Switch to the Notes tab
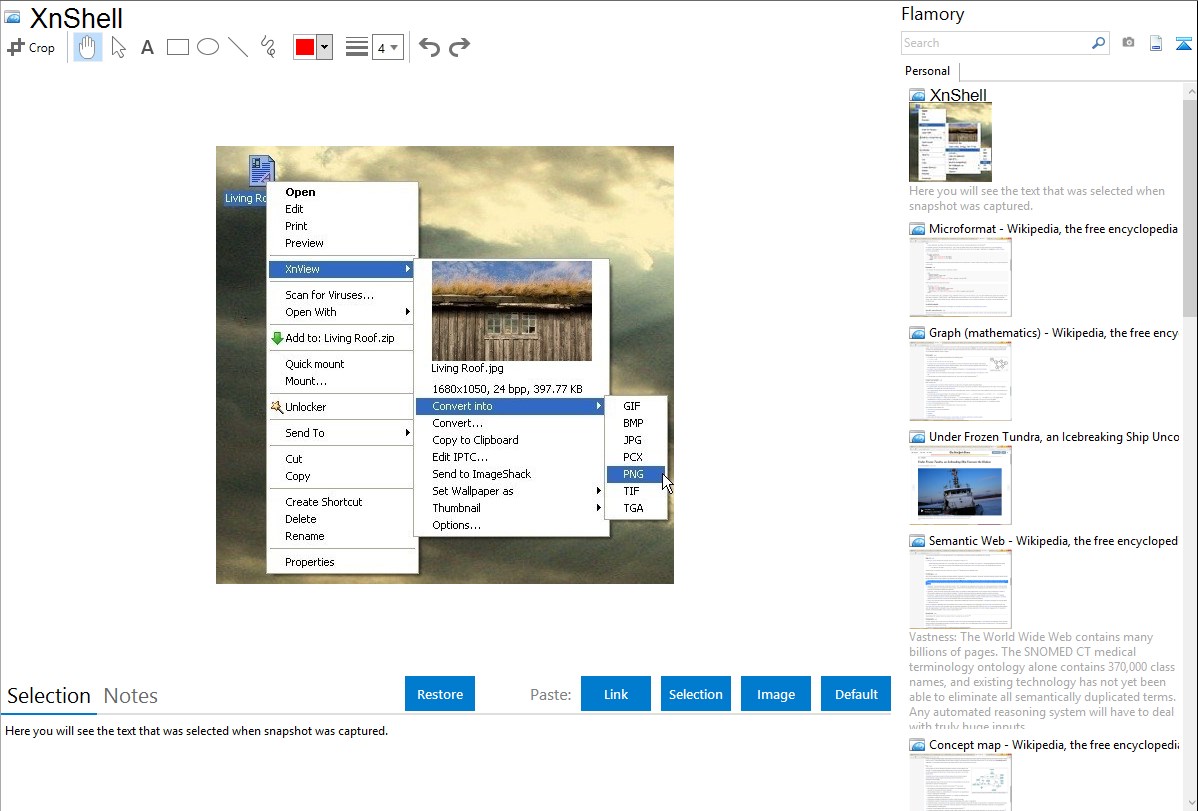This screenshot has height=811, width=1198. (x=131, y=696)
